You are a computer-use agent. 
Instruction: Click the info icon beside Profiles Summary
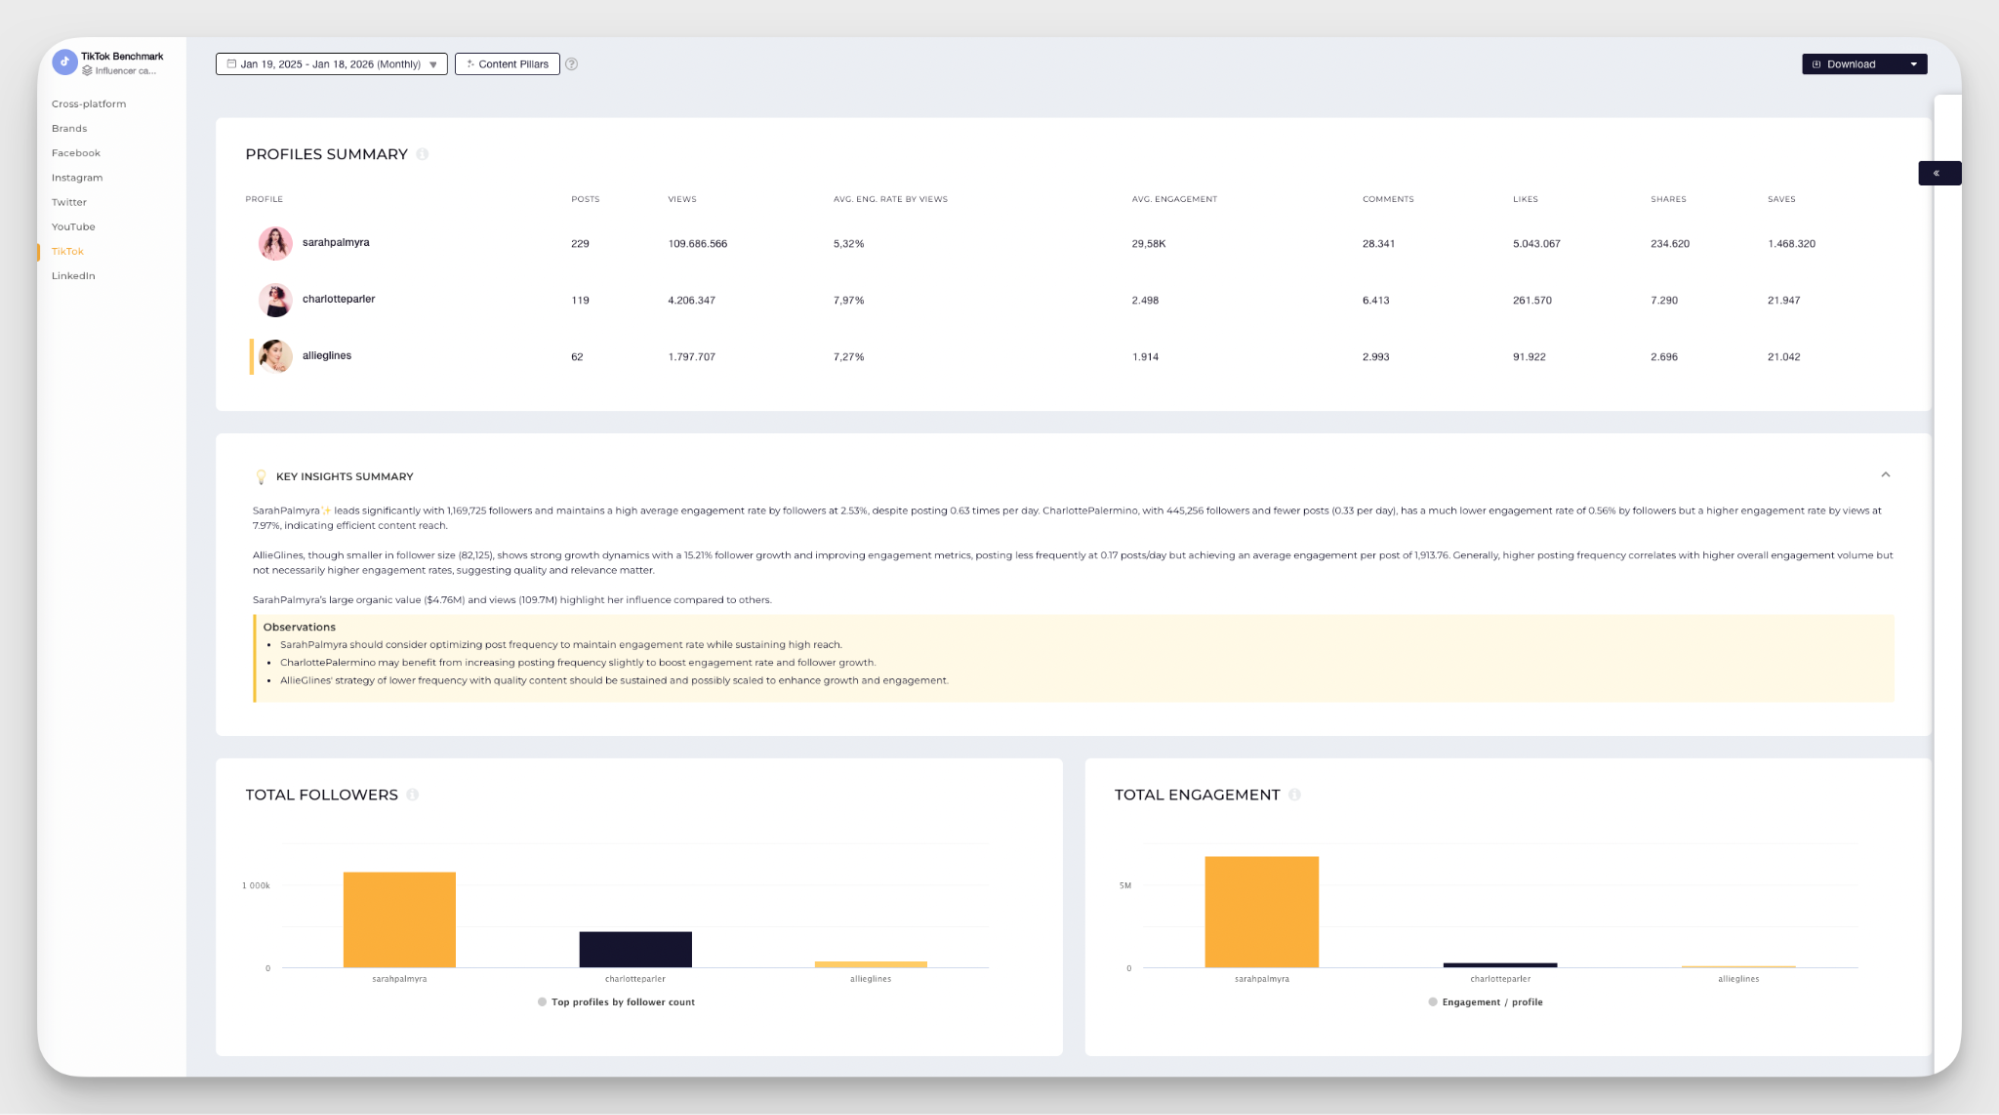point(422,154)
